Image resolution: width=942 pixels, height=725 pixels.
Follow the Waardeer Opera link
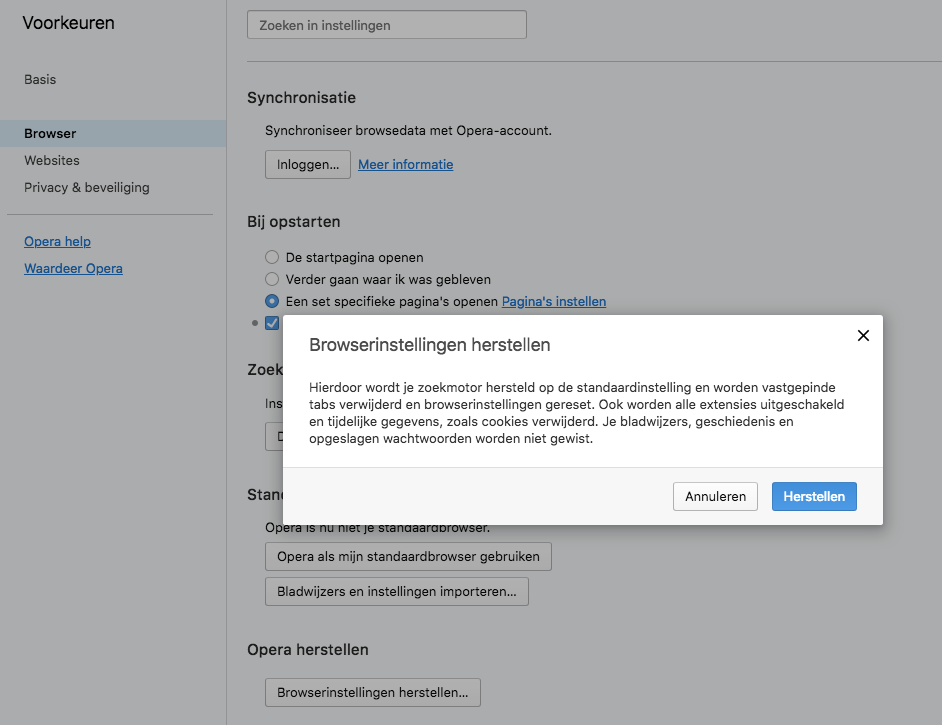coord(73,268)
